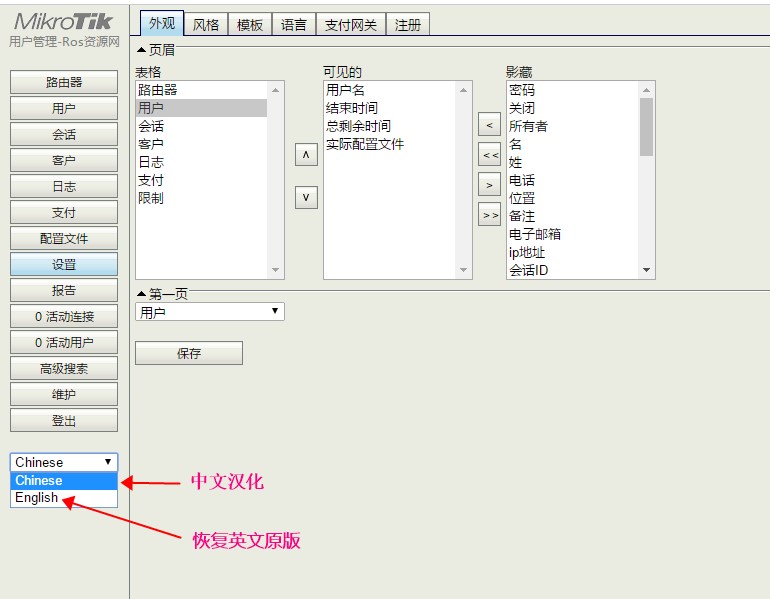
Task: Select 限制 in the 表格 list
Action: [202, 198]
